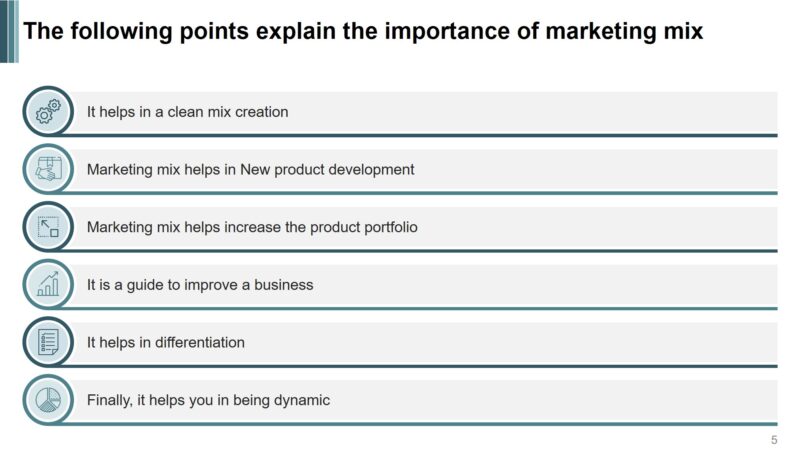Click the gears icon beside clean mix creation

click(48, 112)
